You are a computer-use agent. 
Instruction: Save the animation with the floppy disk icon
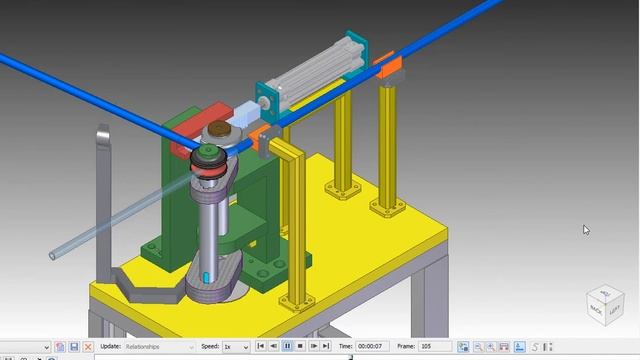tap(74, 347)
